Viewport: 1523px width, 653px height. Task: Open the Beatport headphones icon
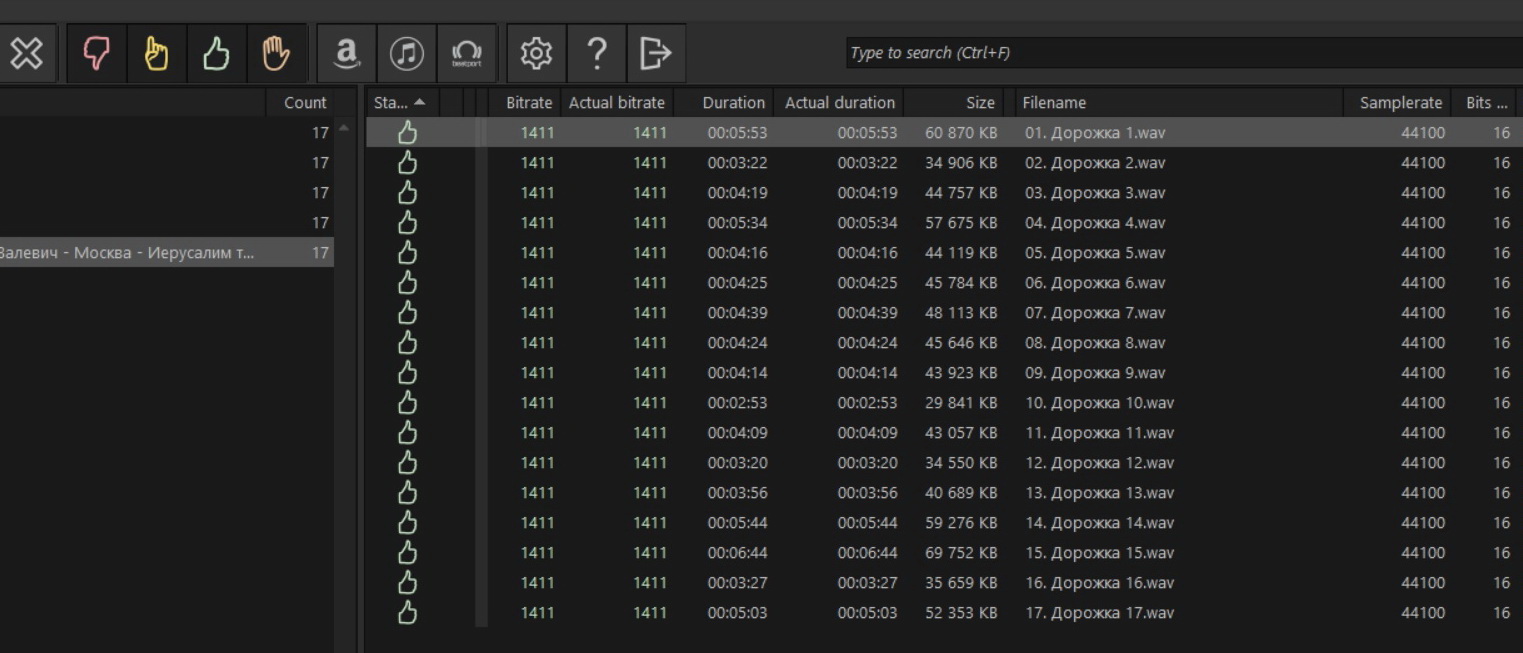[467, 53]
